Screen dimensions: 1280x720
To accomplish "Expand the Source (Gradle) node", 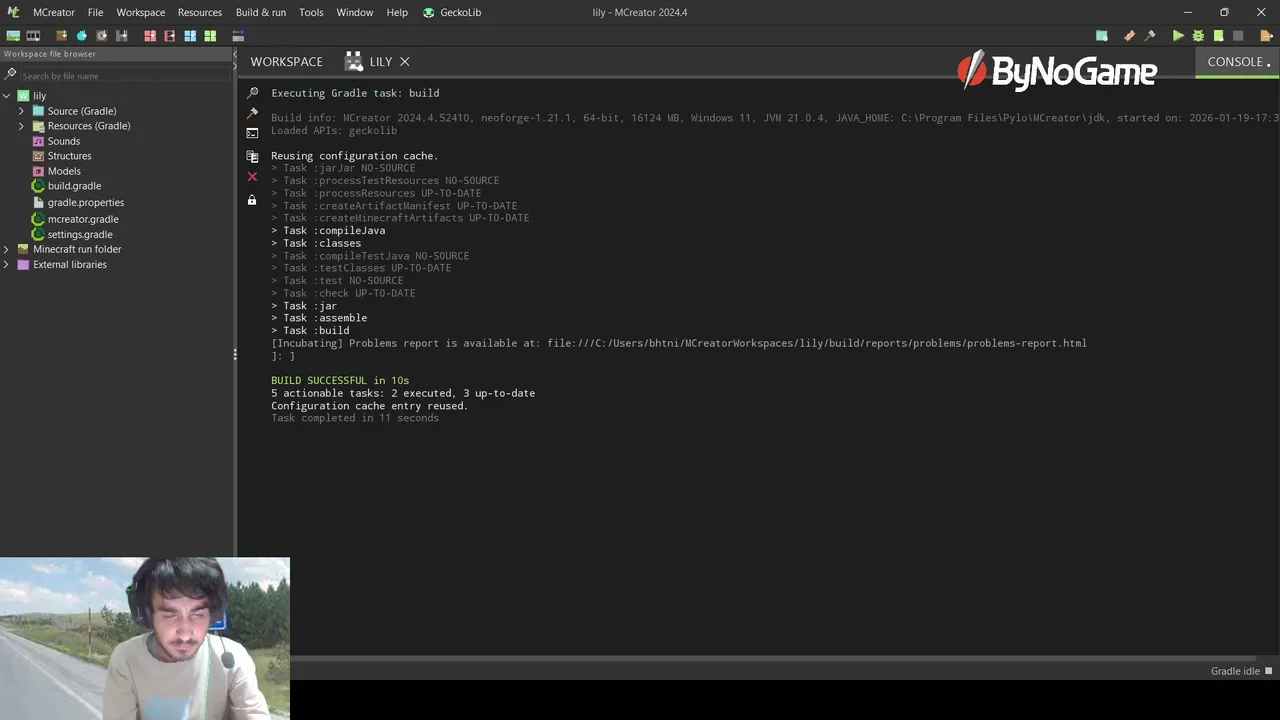I will [x=21, y=111].
